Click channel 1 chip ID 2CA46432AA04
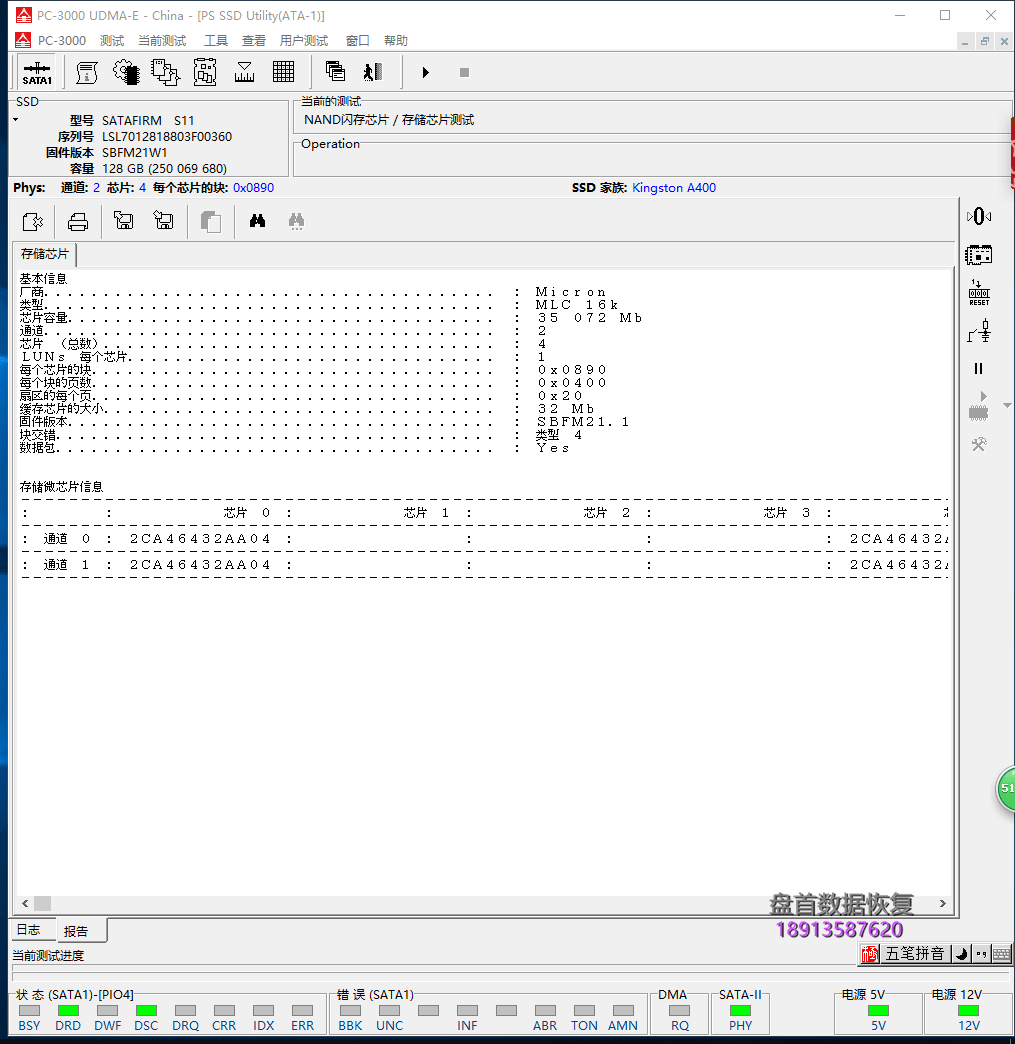 [200, 565]
